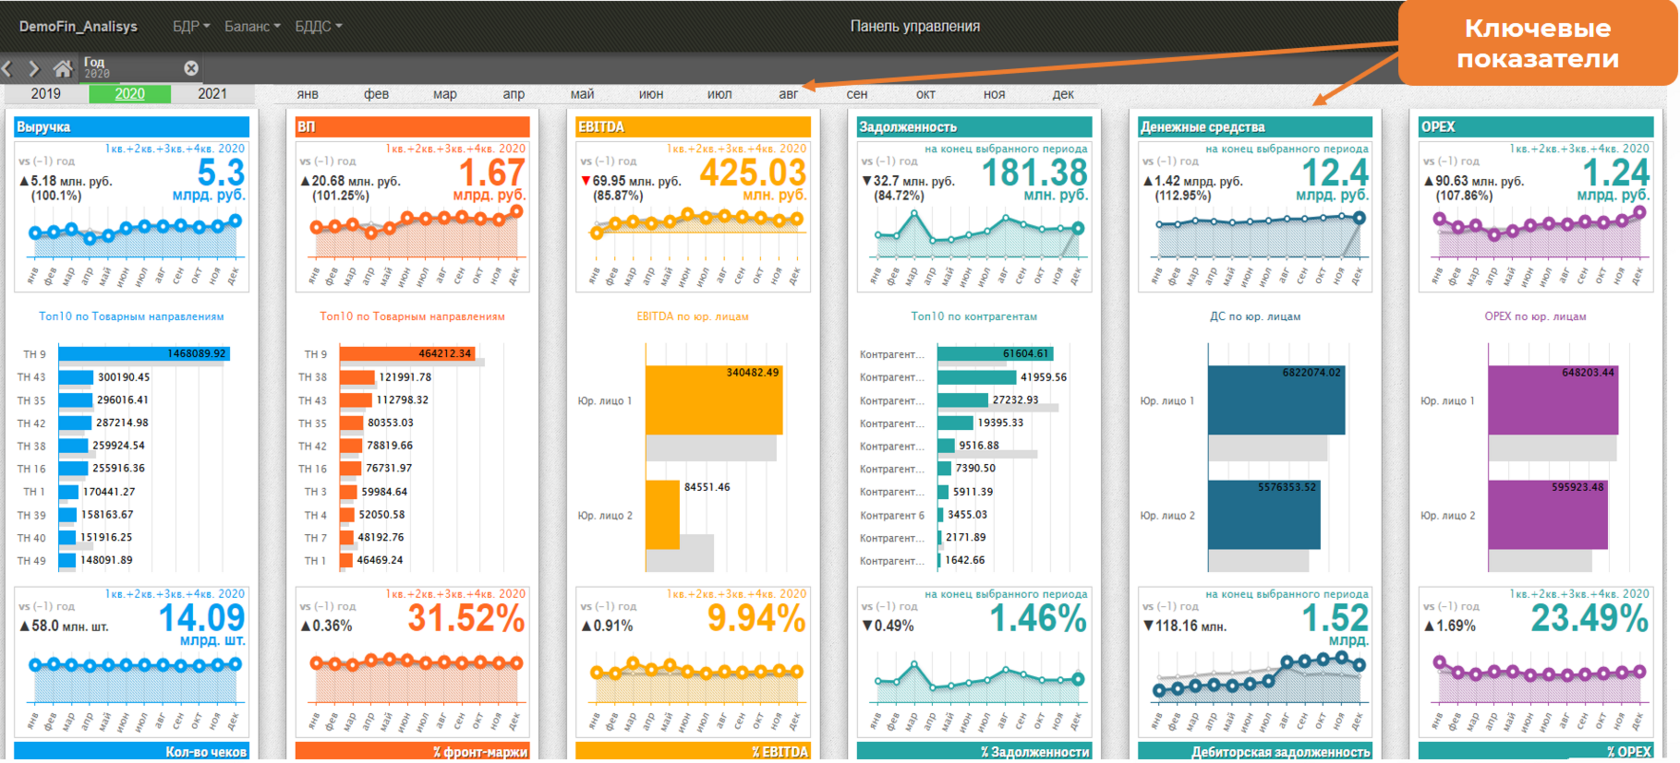
Task: Clear the Год 2020 filter
Action: tap(191, 68)
